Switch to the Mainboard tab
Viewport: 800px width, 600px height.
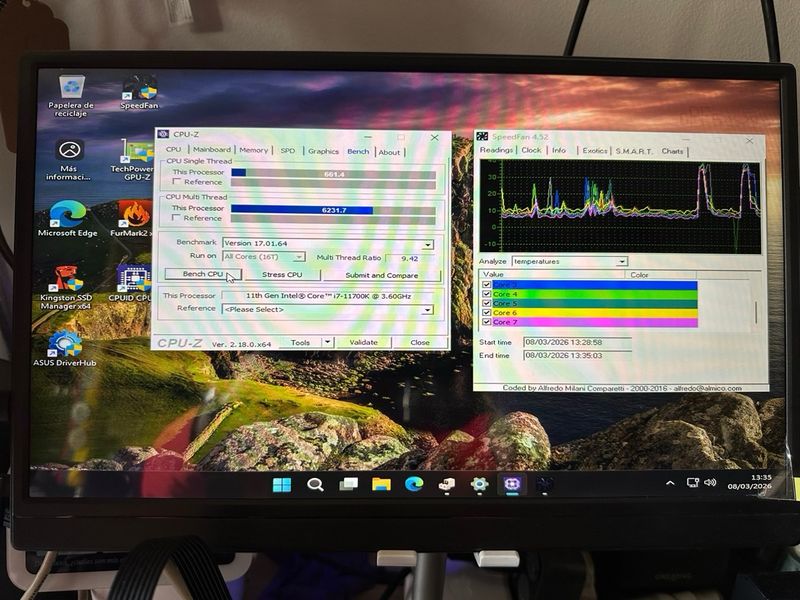point(212,149)
